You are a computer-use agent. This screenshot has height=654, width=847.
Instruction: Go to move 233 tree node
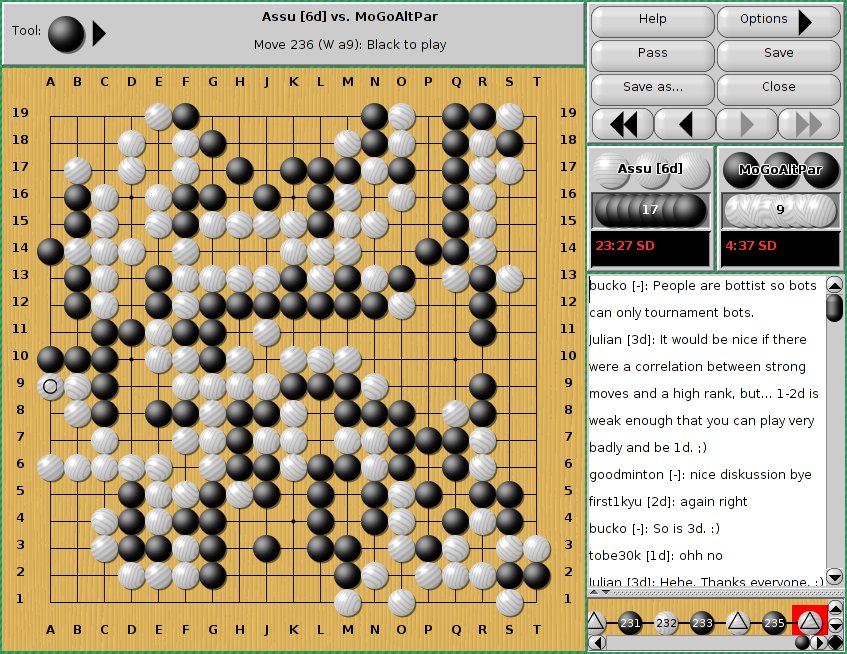[x=702, y=623]
